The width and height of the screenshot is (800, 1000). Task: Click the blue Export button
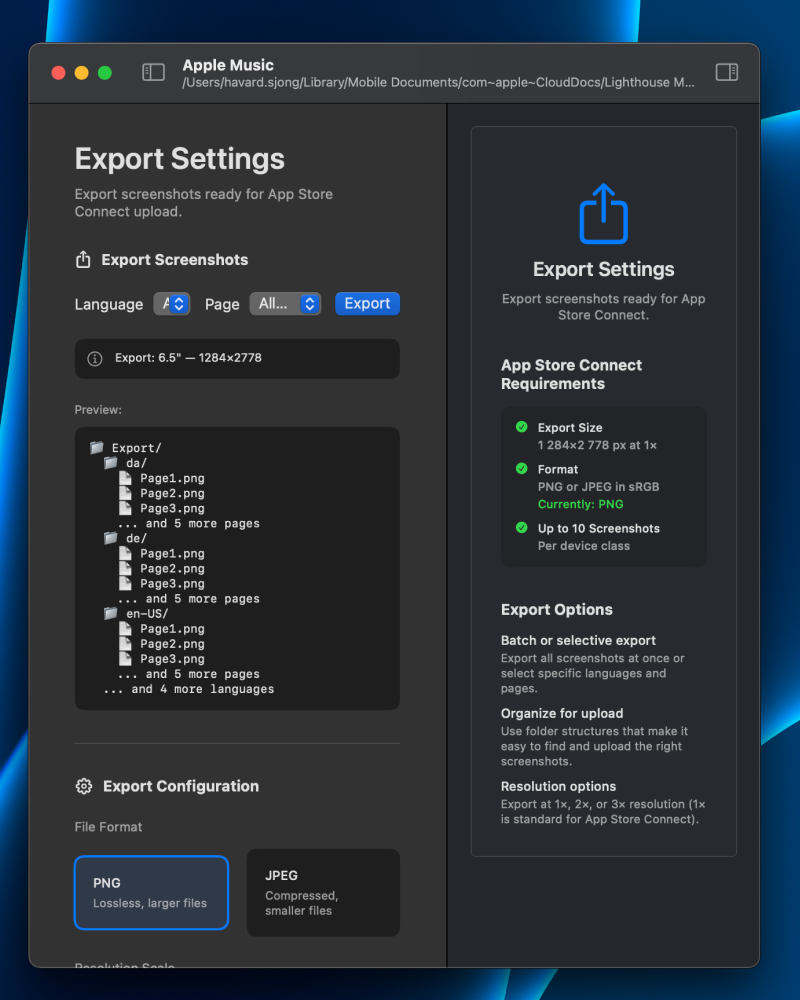[367, 303]
